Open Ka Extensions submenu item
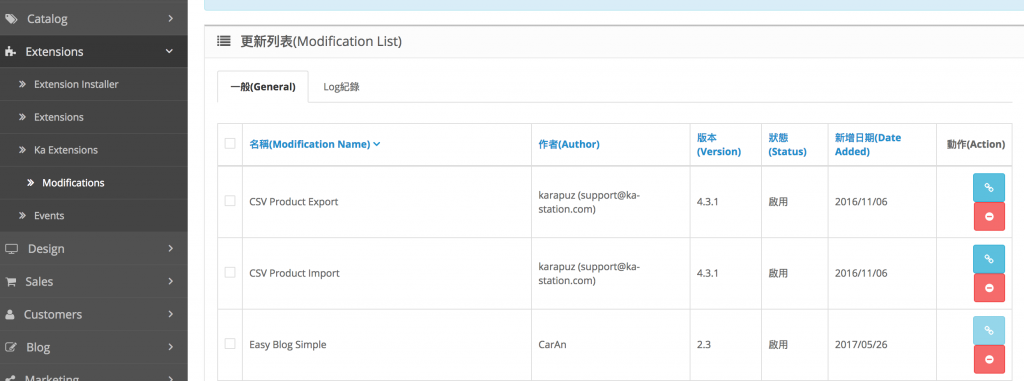Image resolution: width=1024 pixels, height=381 pixels. click(x=66, y=150)
